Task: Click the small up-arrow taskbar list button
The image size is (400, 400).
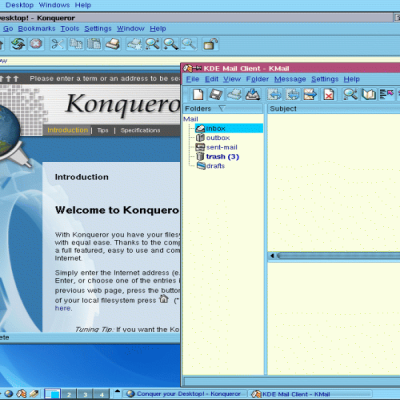Action: [x=117, y=391]
